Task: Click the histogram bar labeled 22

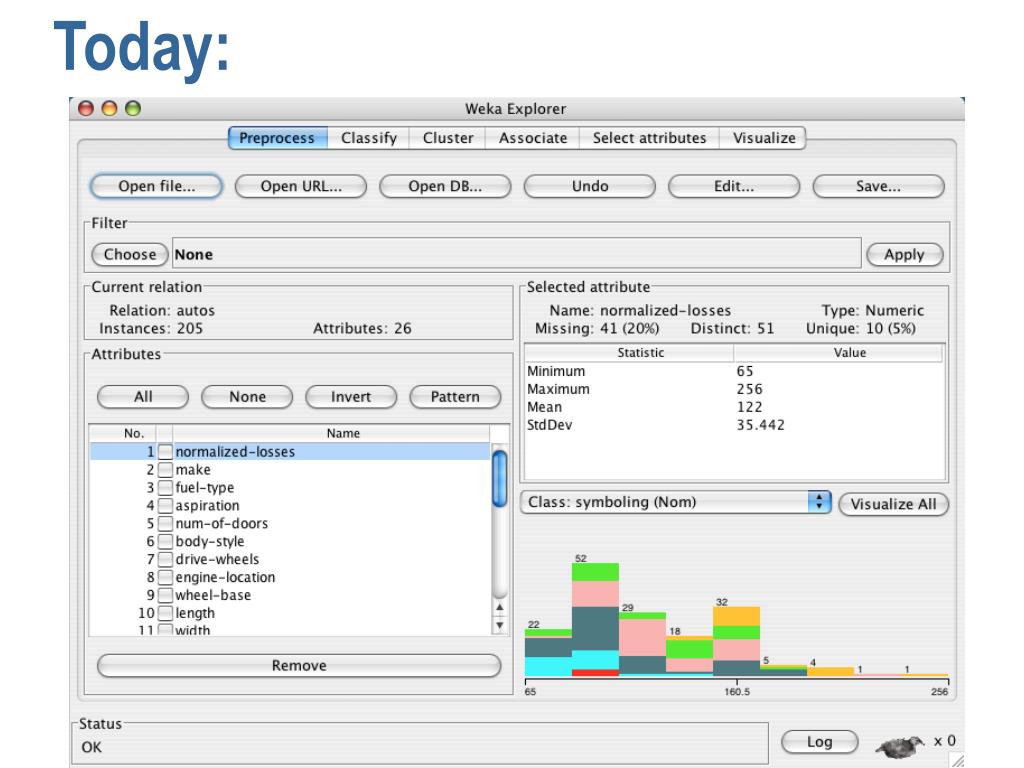Action: pyautogui.click(x=548, y=652)
